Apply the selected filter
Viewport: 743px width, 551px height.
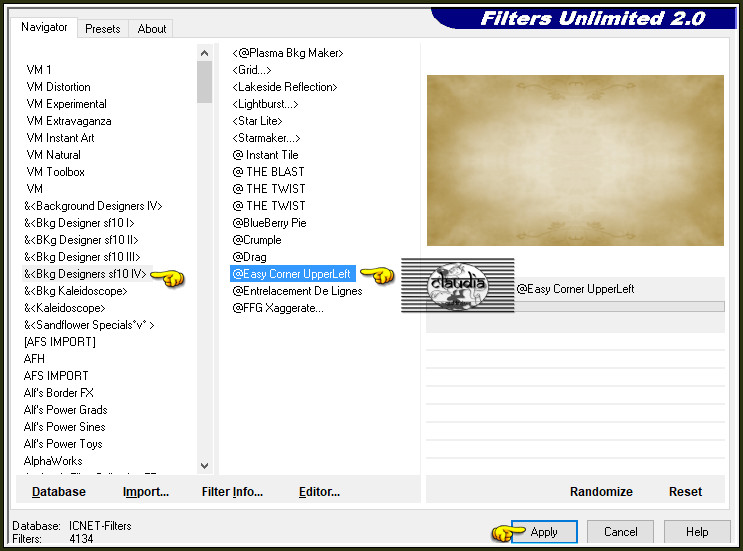click(x=544, y=532)
